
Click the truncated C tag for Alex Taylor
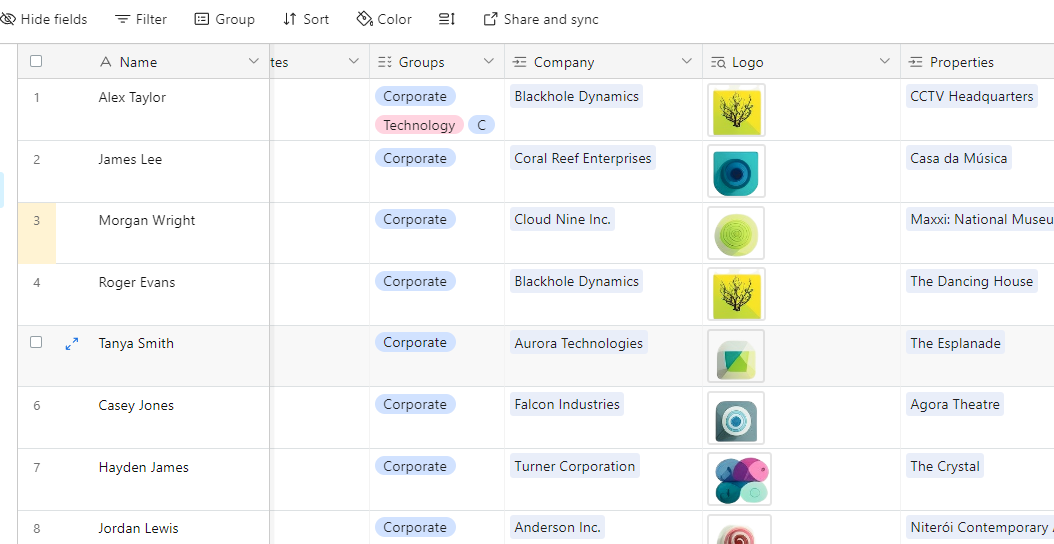pyautogui.click(x=481, y=125)
